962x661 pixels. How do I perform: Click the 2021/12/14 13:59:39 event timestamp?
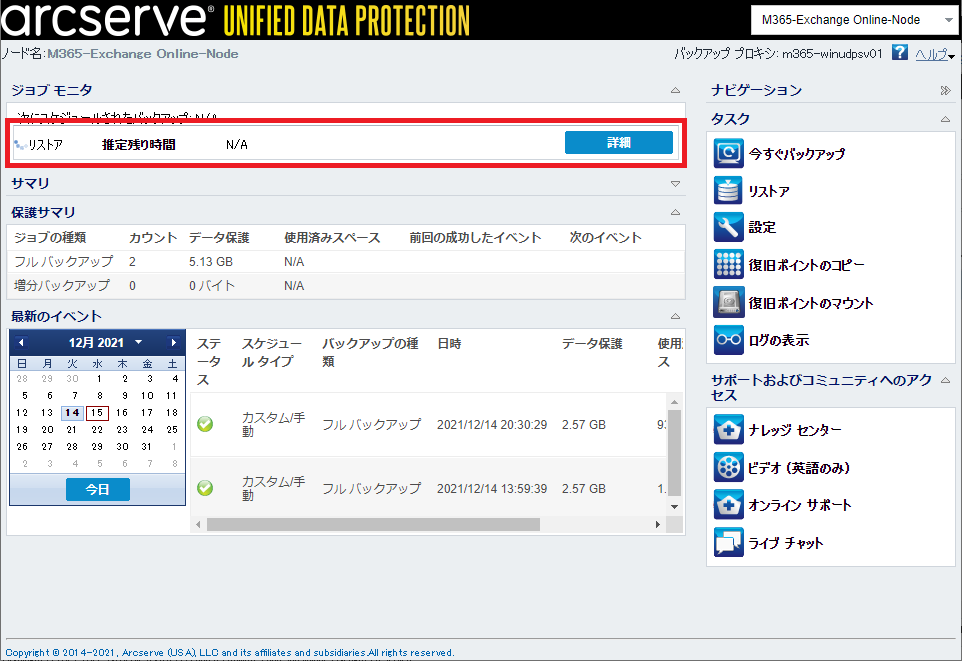point(492,489)
